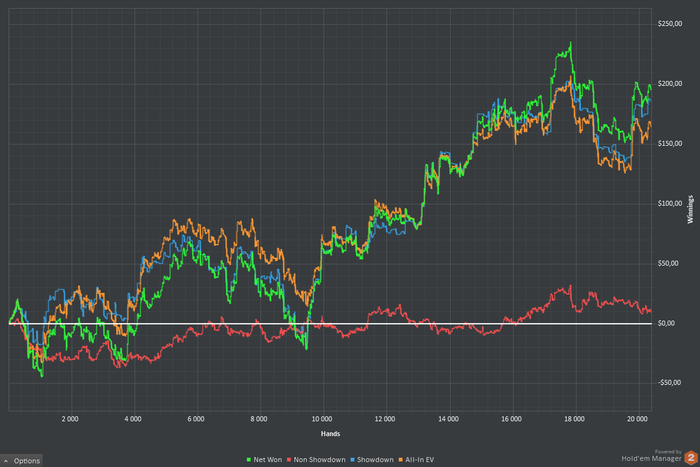Click the 8 000 hands axis label

pyautogui.click(x=259, y=419)
